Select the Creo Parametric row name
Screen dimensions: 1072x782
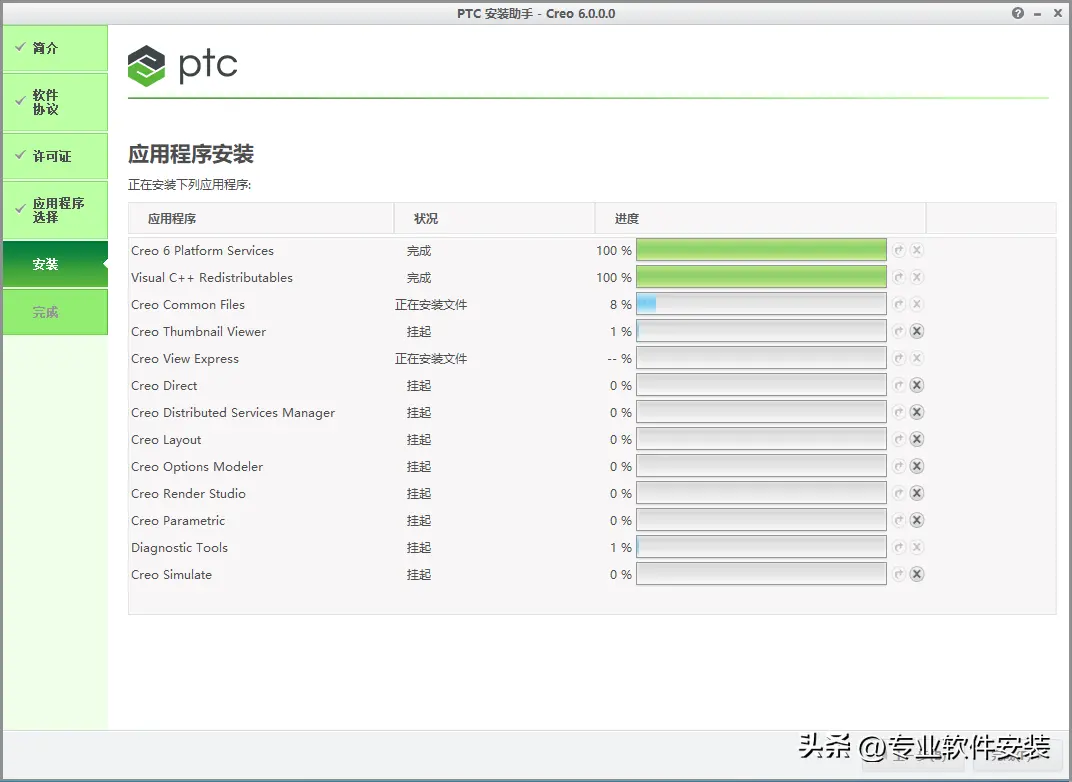[x=178, y=521]
